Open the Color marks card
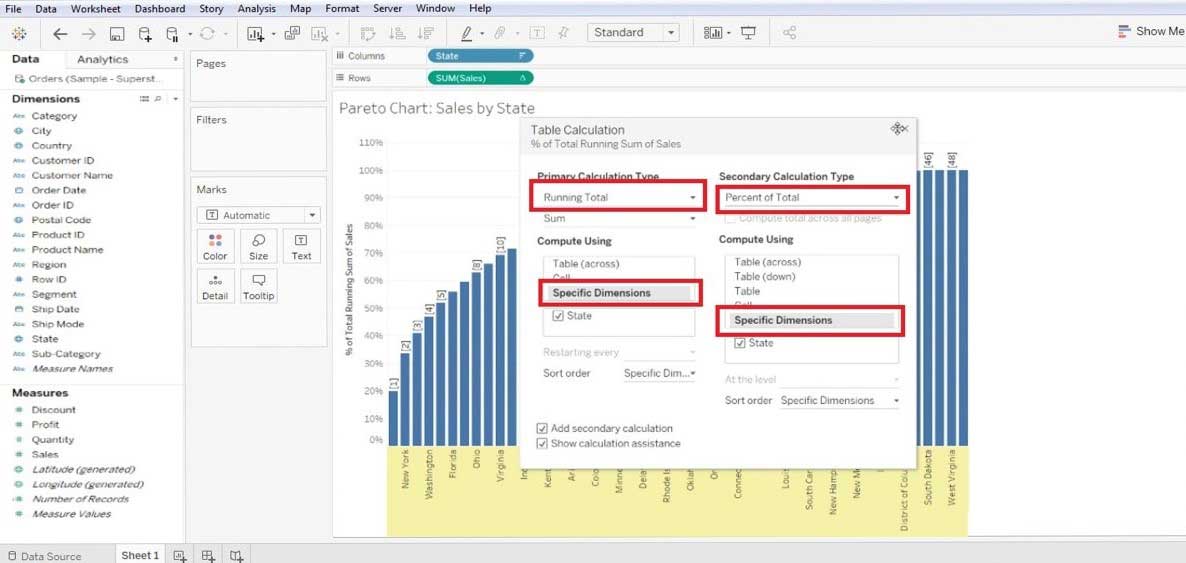The height and width of the screenshot is (563, 1186). pos(215,247)
